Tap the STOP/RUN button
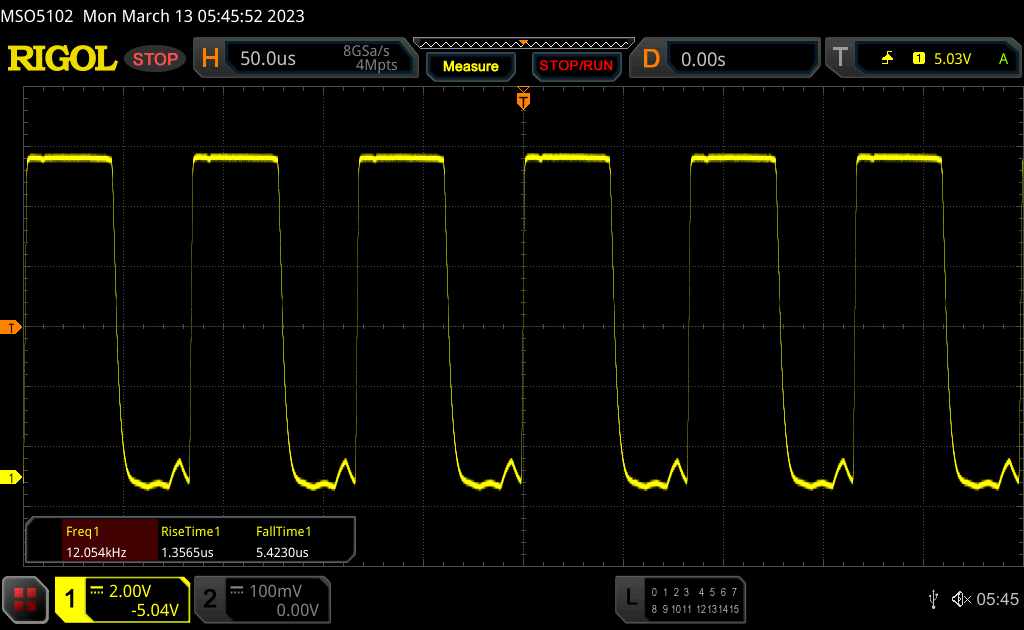 tap(576, 66)
